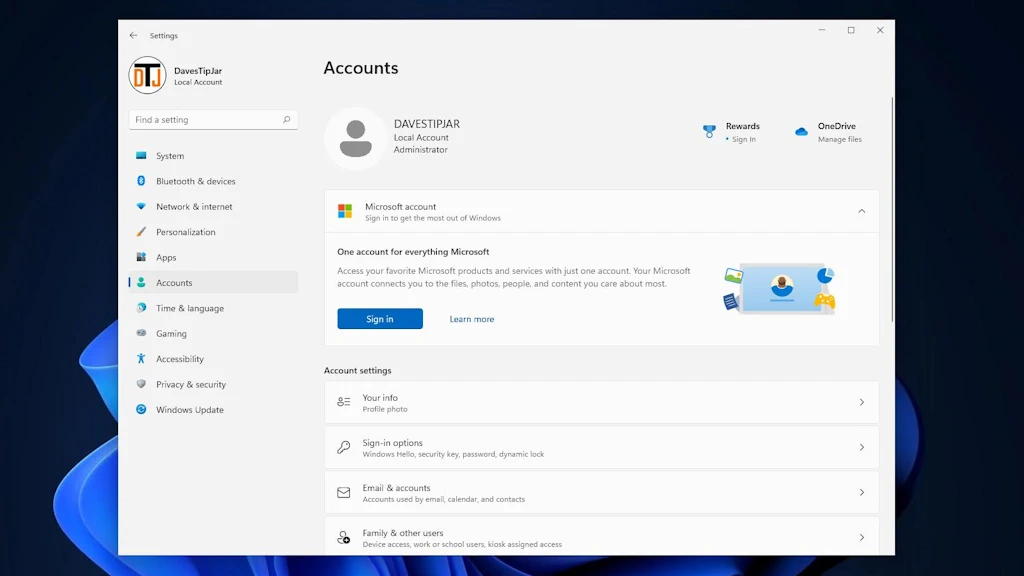Click the Privacy & security shield icon
This screenshot has width=1024, height=576.
click(x=141, y=384)
